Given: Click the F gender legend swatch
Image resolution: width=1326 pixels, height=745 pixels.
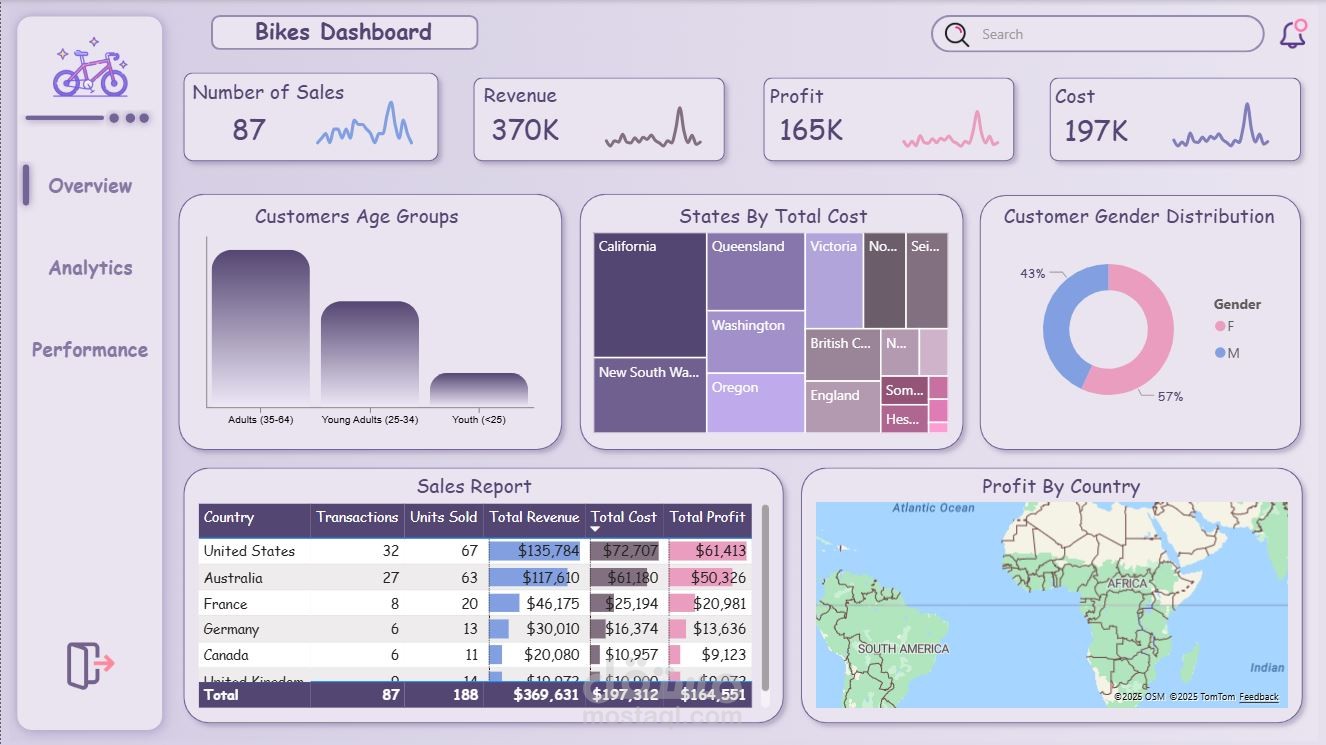Looking at the screenshot, I should point(1220,326).
